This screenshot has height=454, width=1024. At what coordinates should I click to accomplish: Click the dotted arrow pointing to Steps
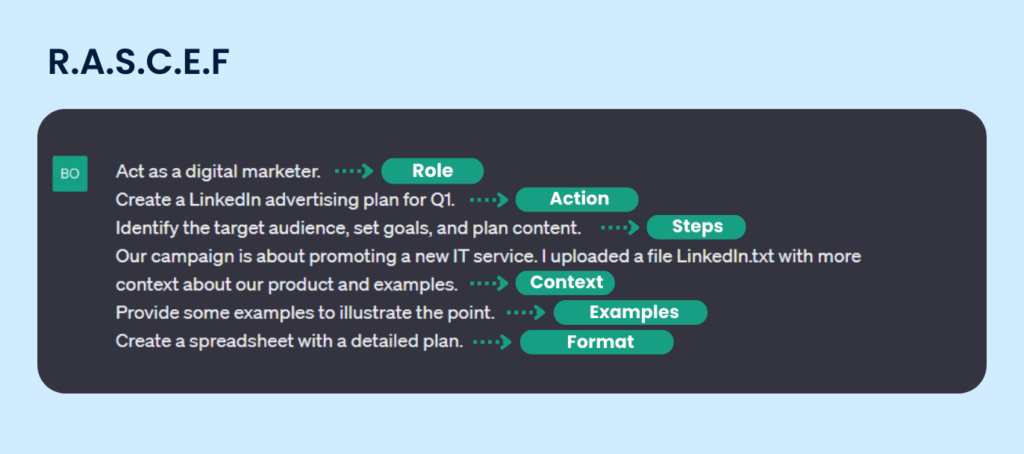620,227
